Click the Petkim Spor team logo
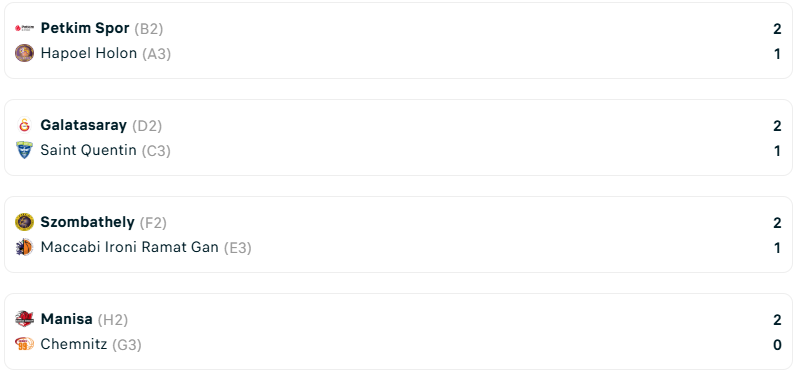 [x=24, y=28]
